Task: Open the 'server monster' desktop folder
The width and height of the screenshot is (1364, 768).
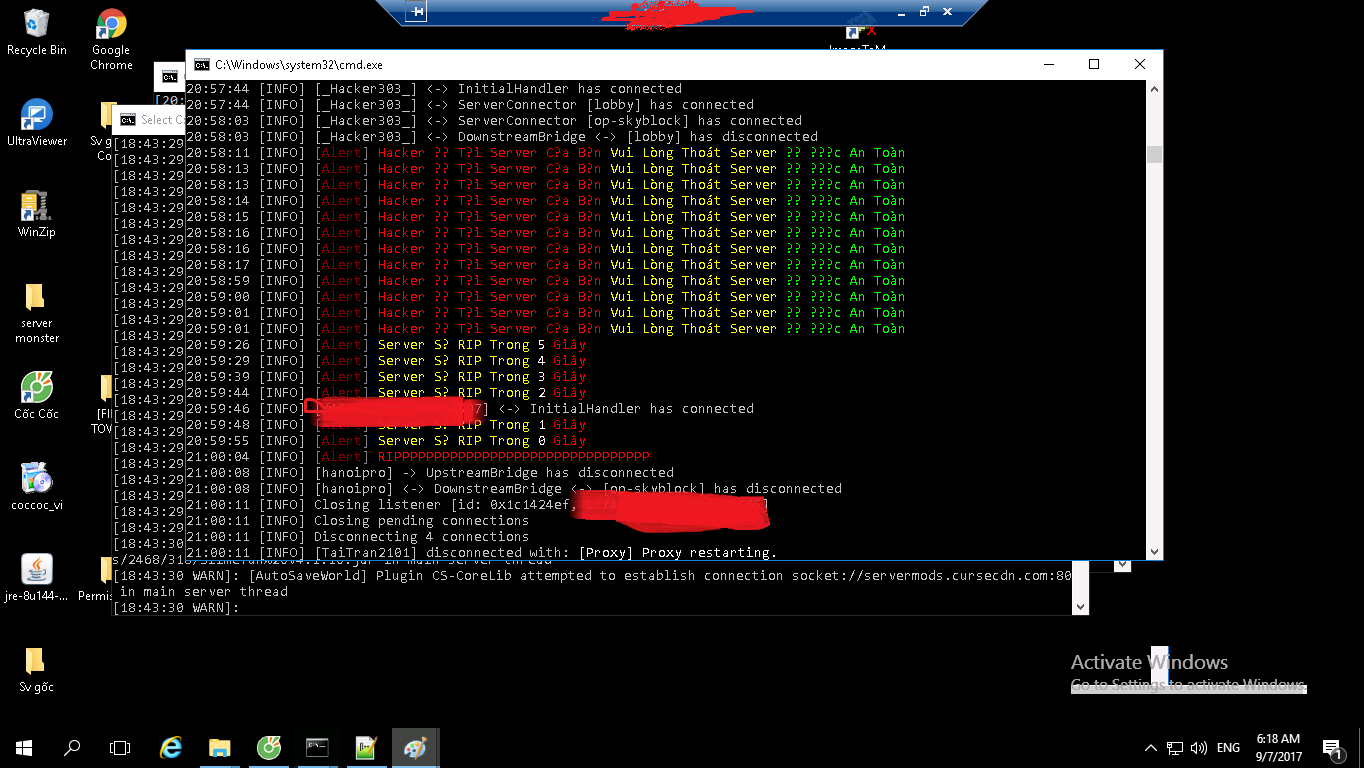Action: [36, 312]
